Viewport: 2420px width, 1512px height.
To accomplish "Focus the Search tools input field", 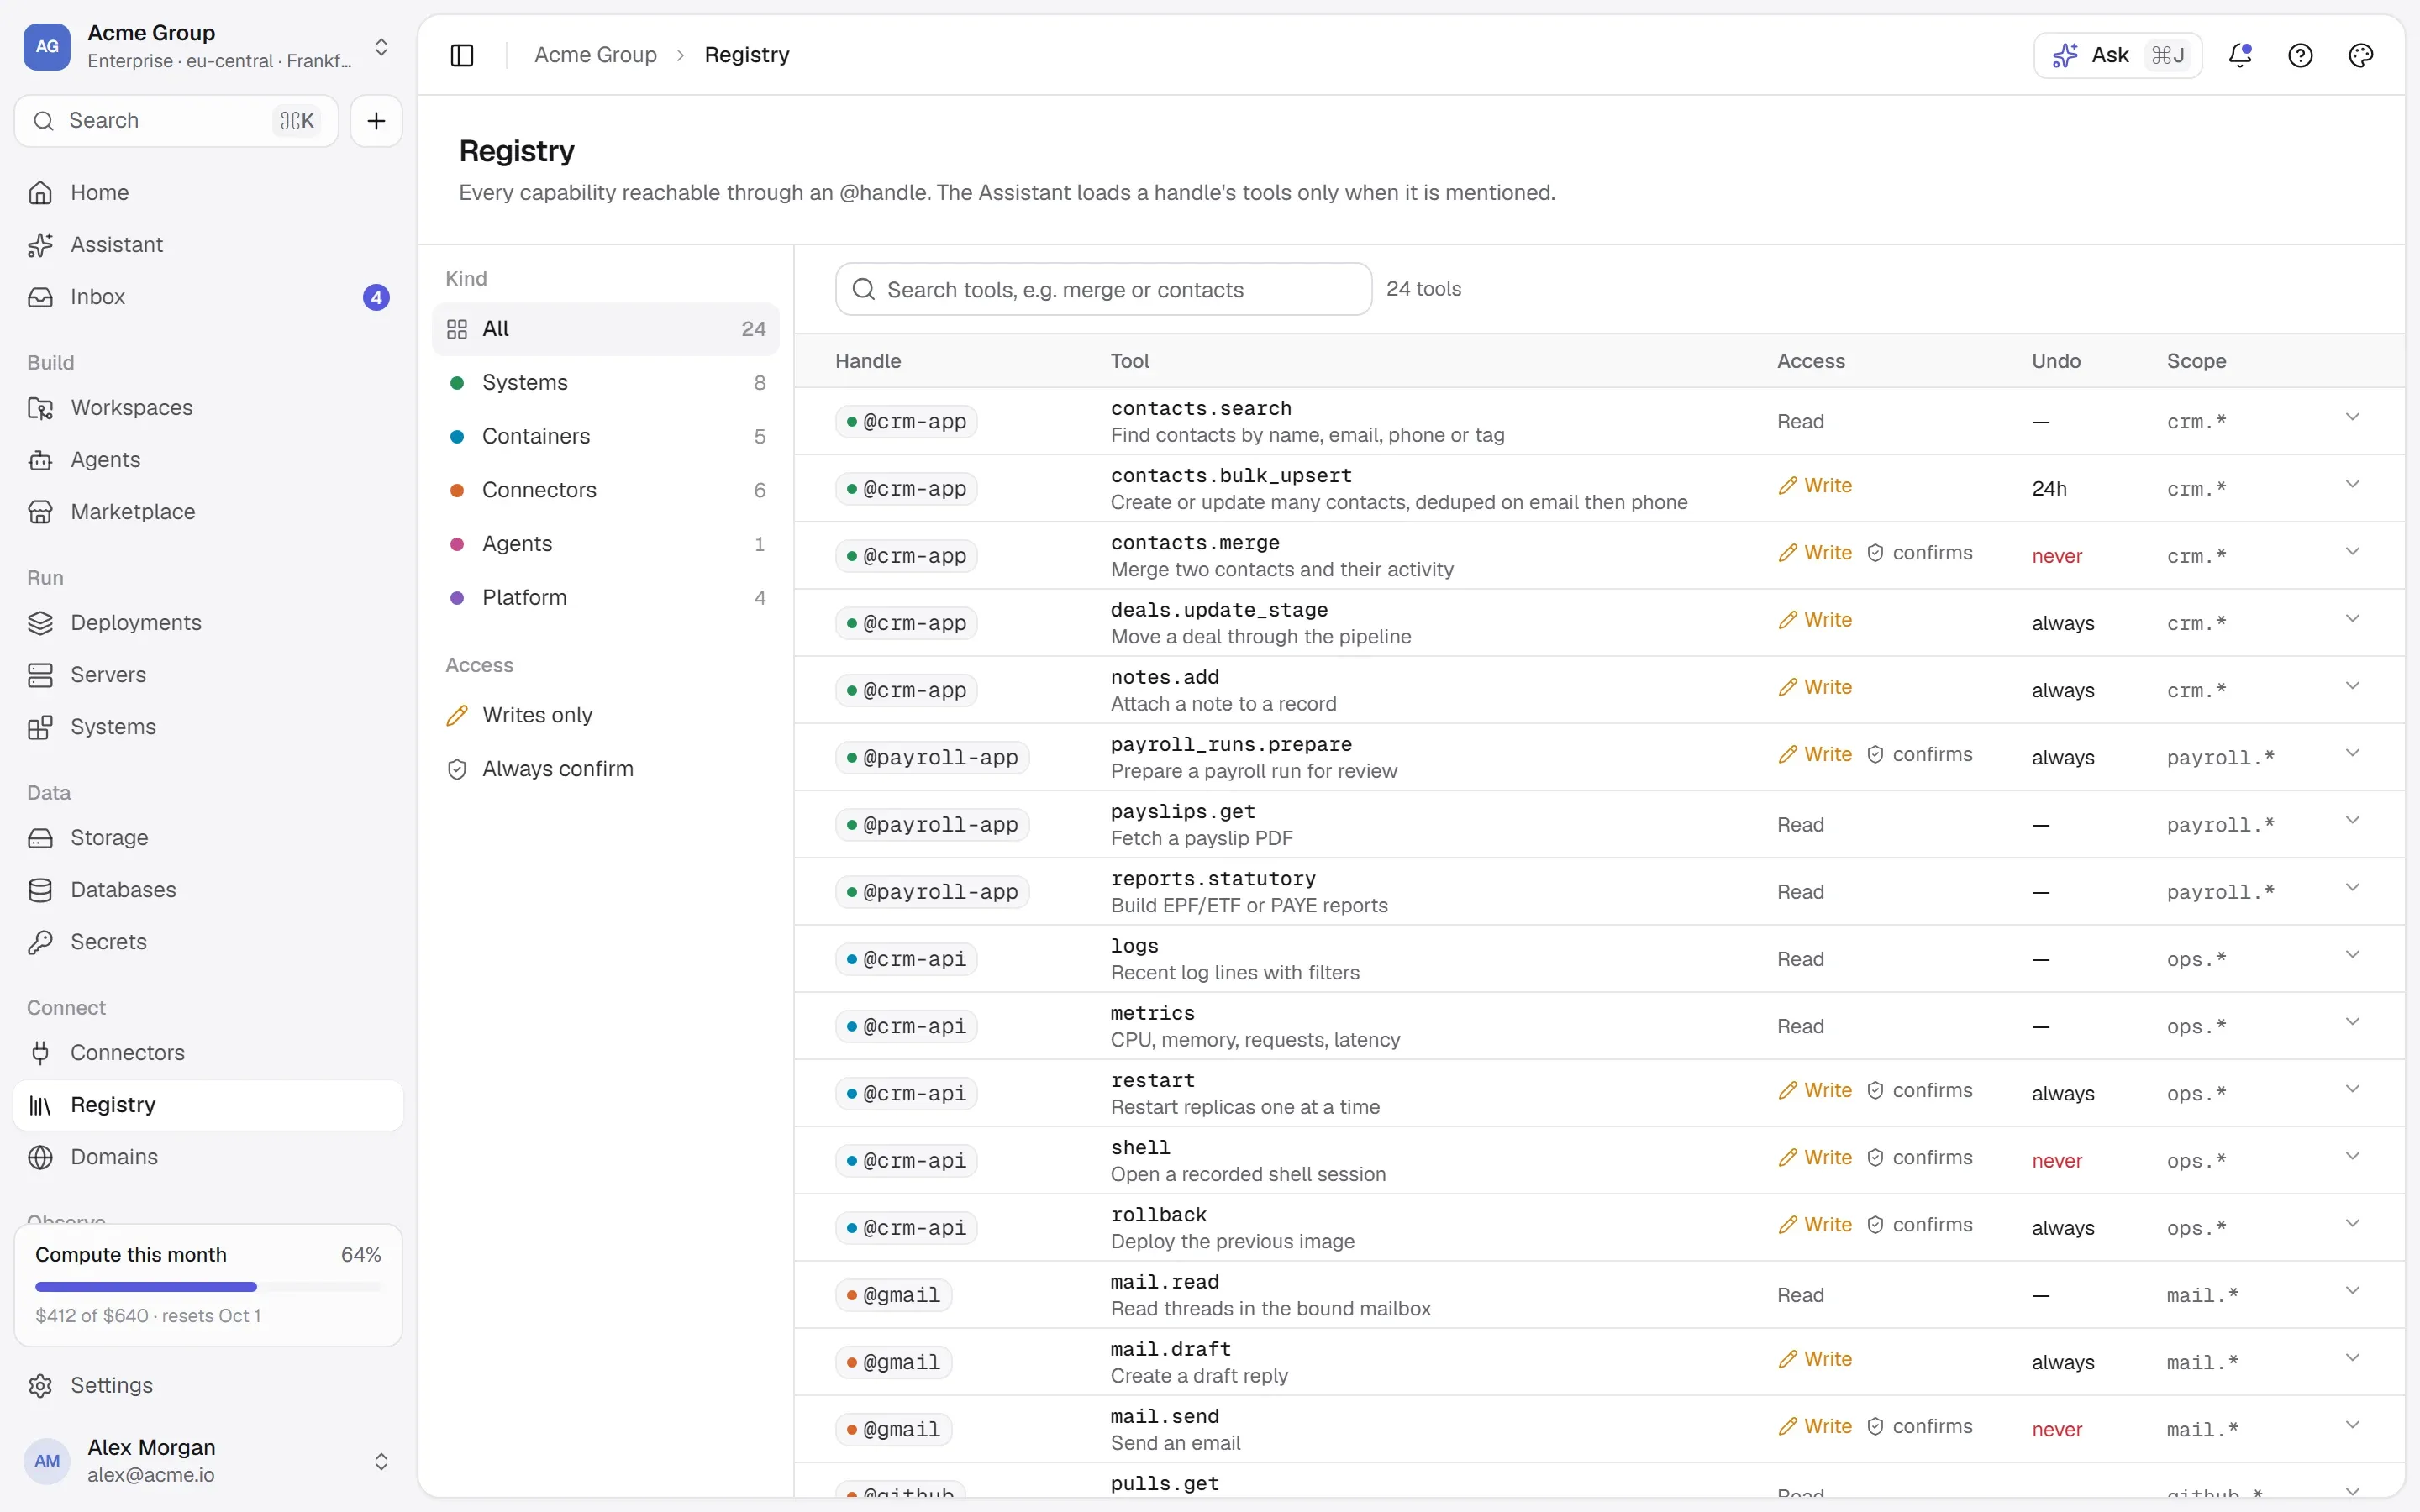I will point(1103,289).
